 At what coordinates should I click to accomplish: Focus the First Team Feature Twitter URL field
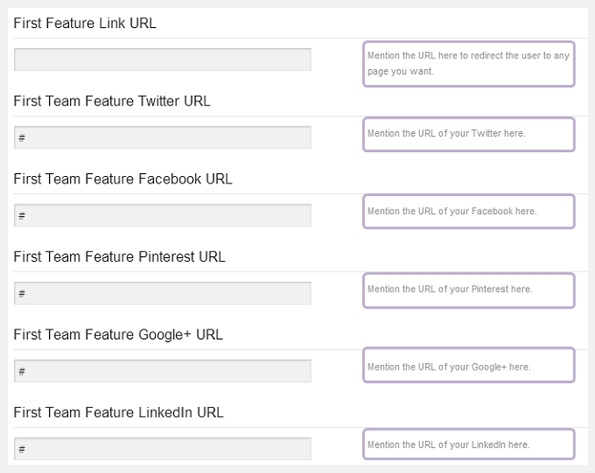click(x=162, y=137)
